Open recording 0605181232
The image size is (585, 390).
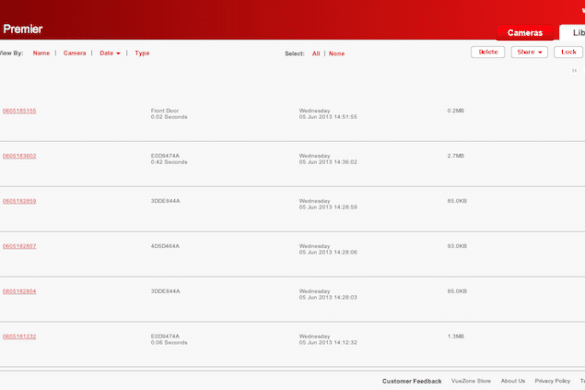[19, 337]
